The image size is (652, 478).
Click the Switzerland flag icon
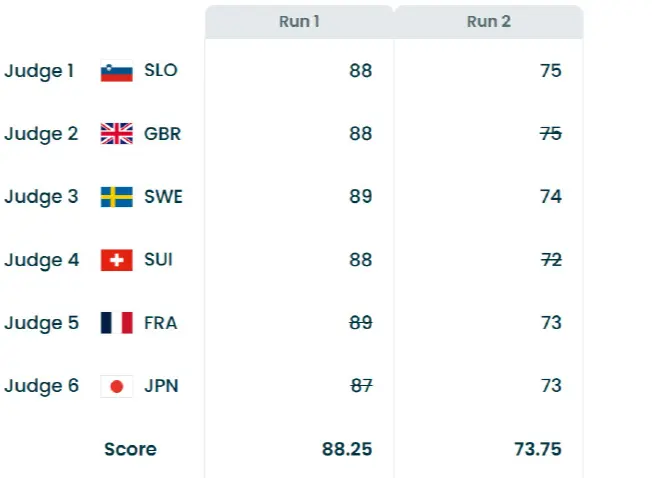point(117,260)
